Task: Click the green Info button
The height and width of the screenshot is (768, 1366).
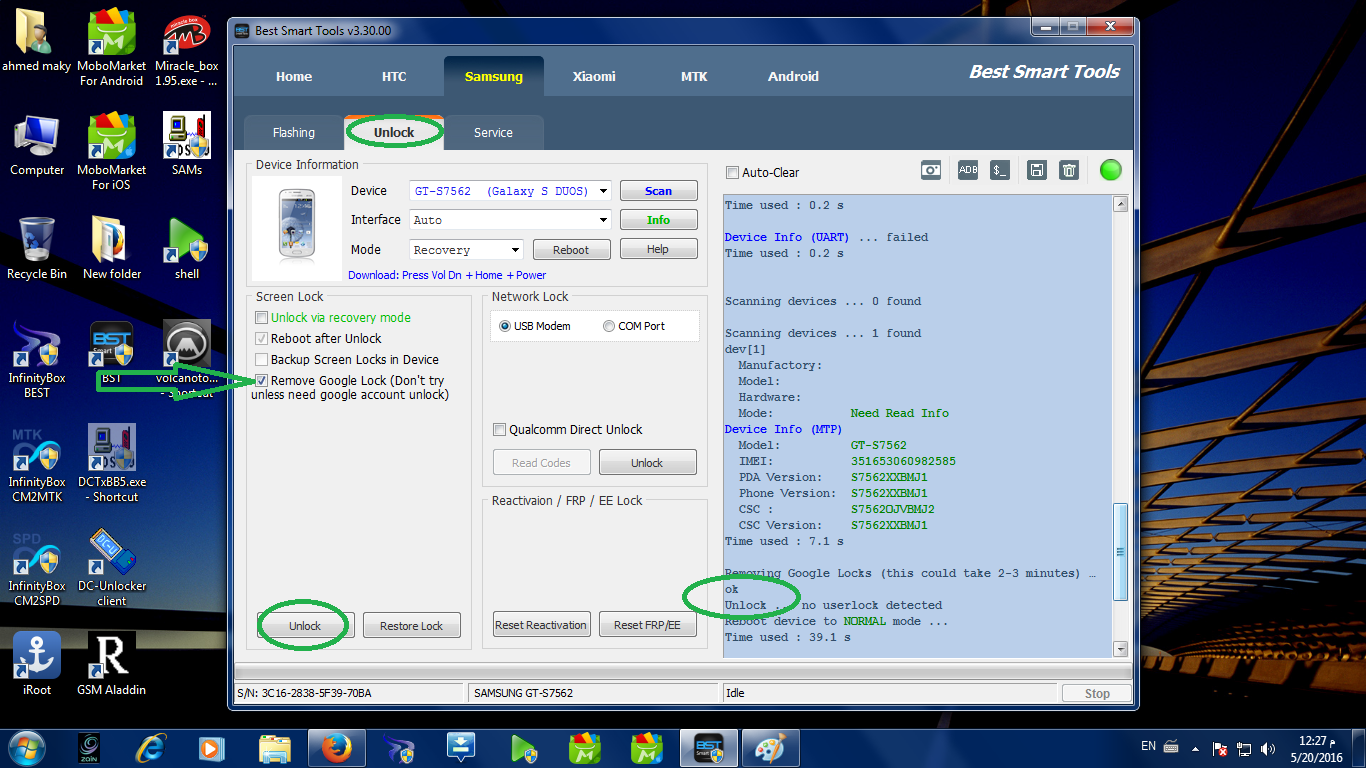Action: coord(658,220)
